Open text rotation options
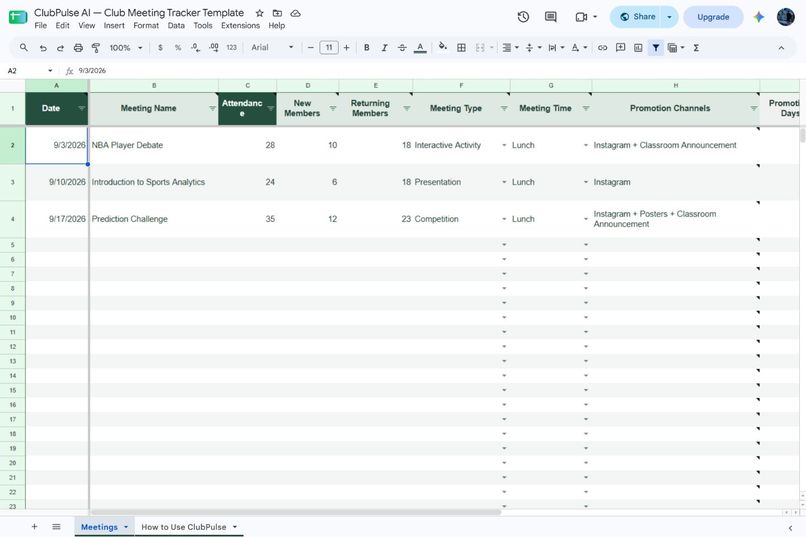Viewport: 806px width, 537px height. 579,48
